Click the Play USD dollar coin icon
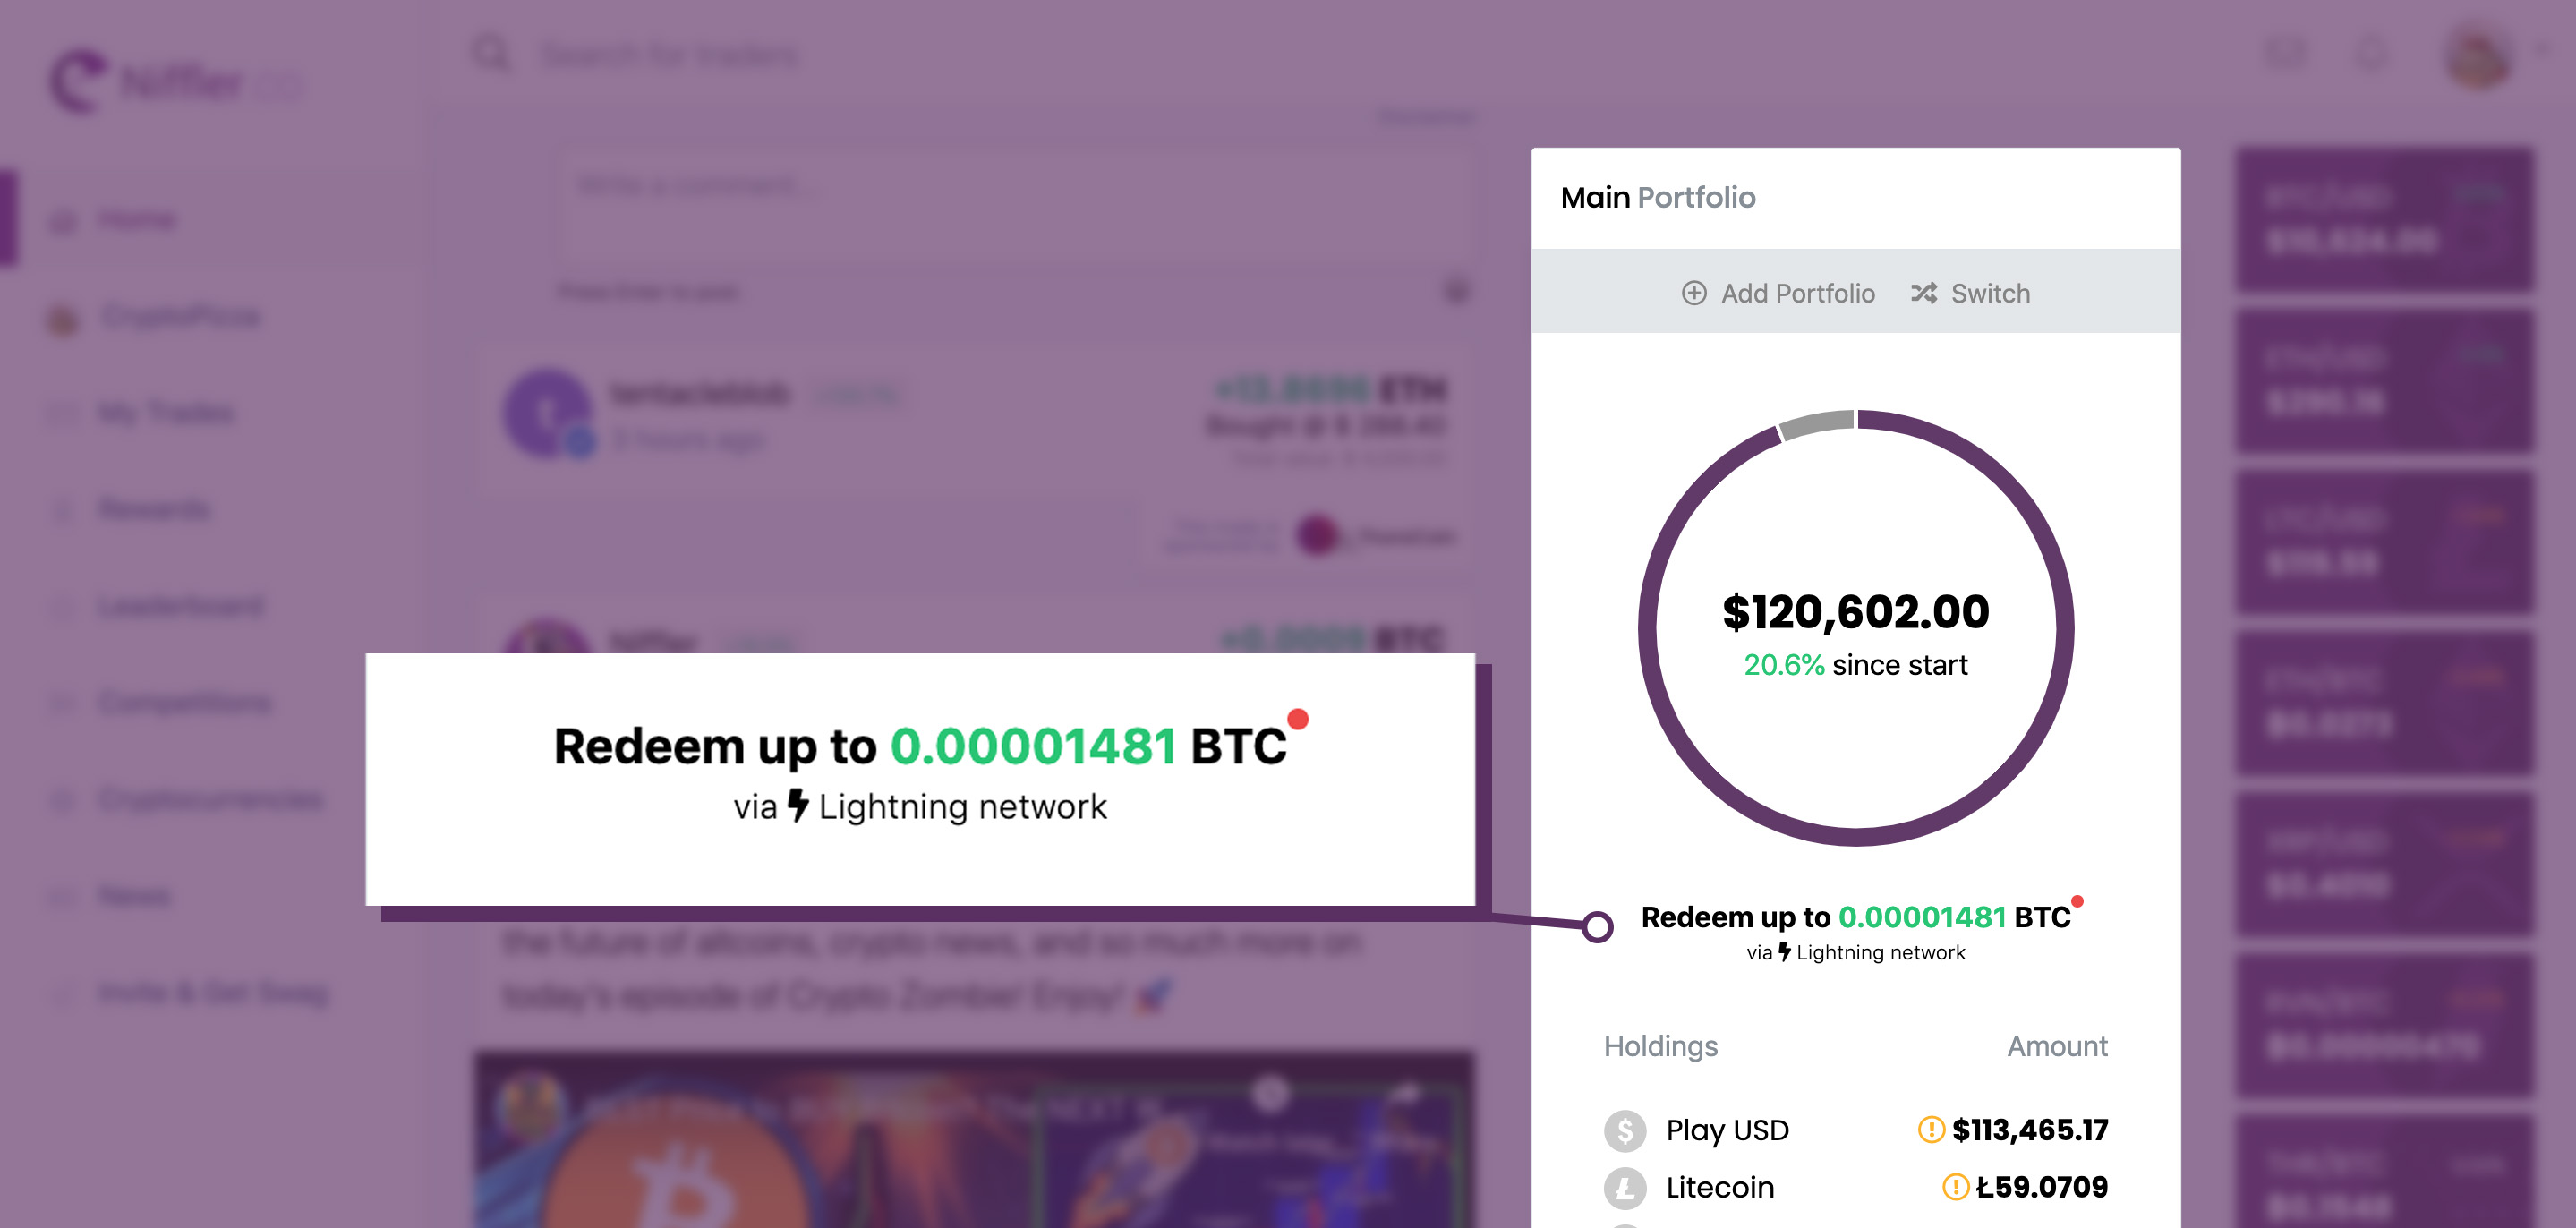Viewport: 2576px width, 1228px height. coord(1625,1130)
